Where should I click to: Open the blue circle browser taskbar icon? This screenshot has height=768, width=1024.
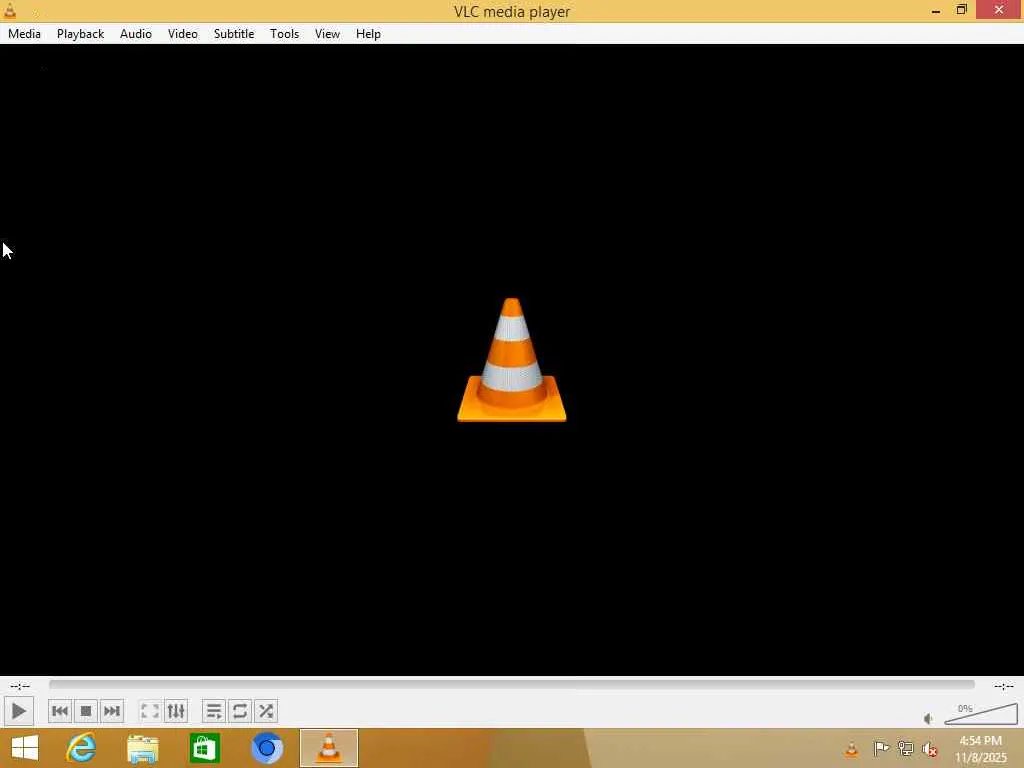[x=266, y=748]
